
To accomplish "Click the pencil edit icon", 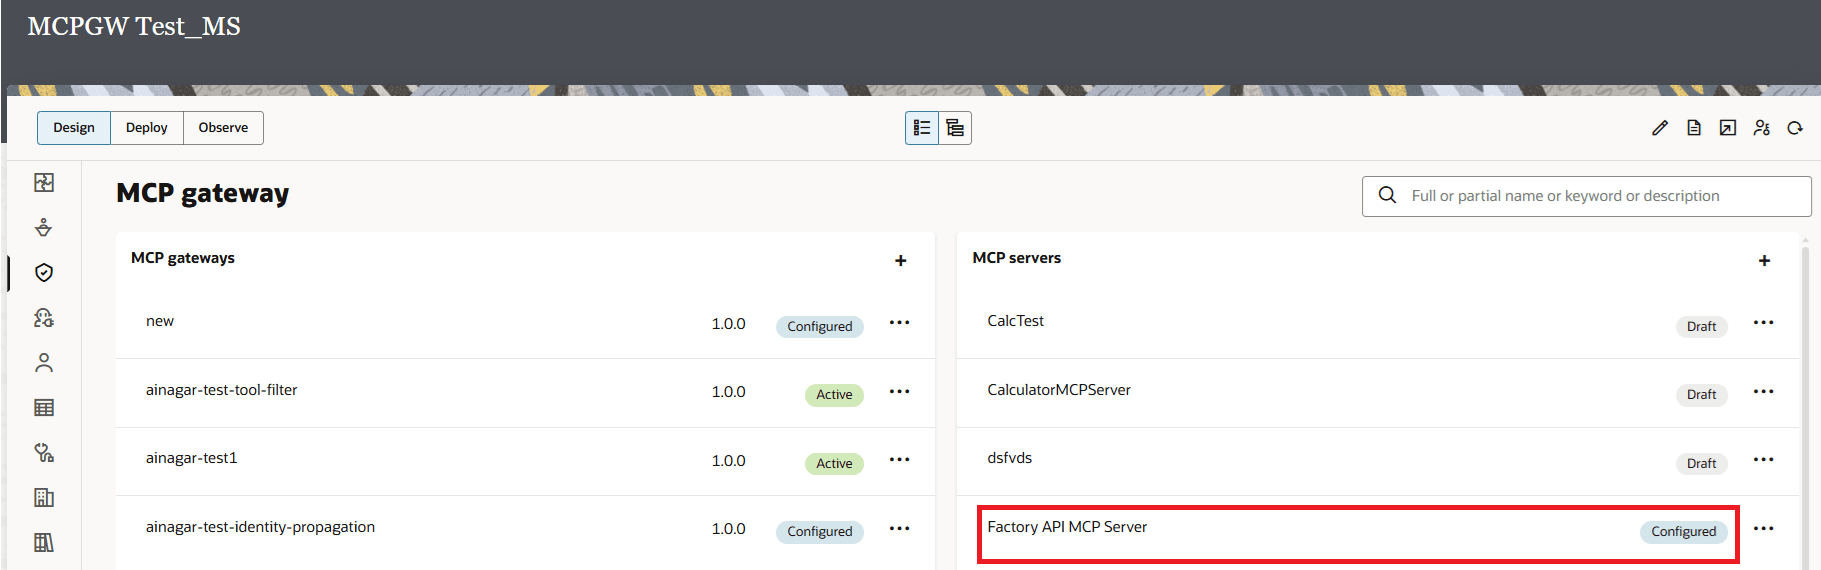I will click(1660, 128).
